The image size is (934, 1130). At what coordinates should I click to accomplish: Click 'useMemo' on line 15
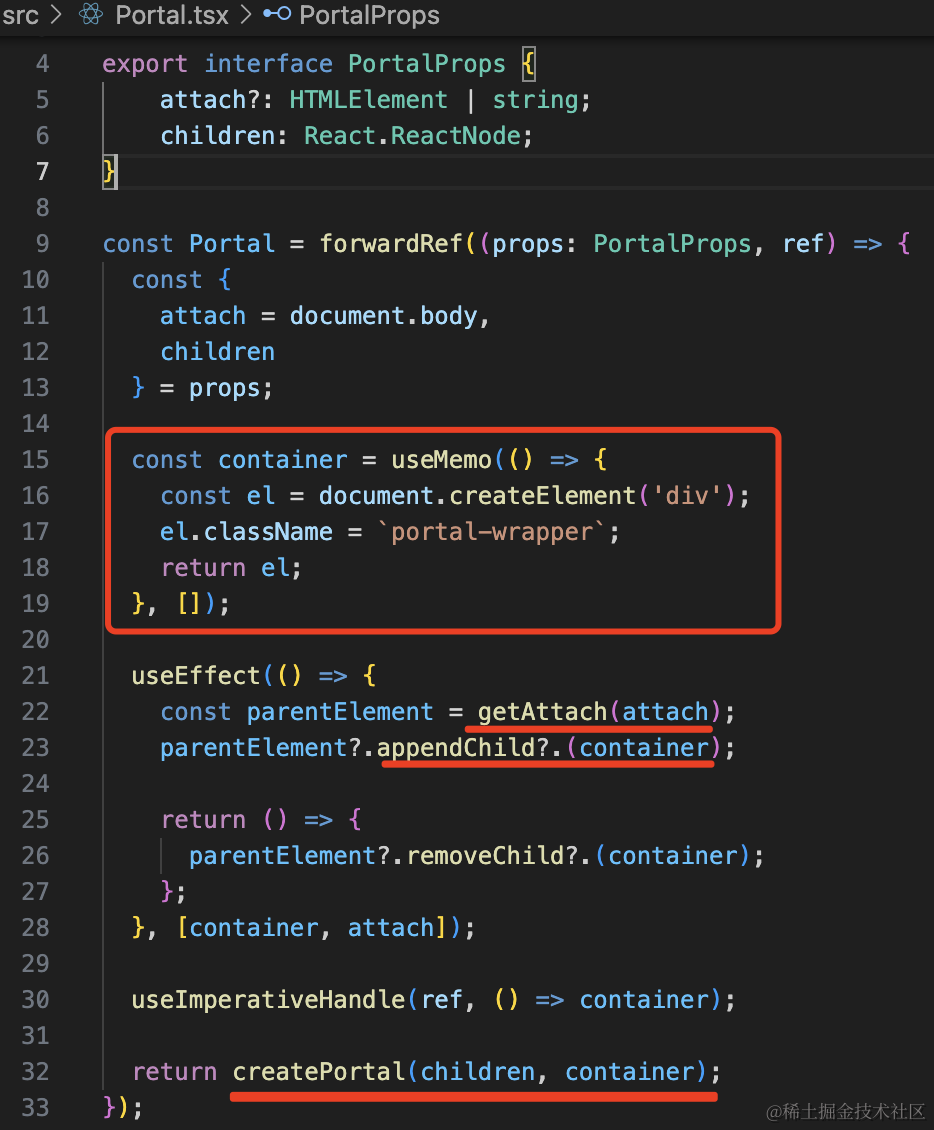point(441,460)
